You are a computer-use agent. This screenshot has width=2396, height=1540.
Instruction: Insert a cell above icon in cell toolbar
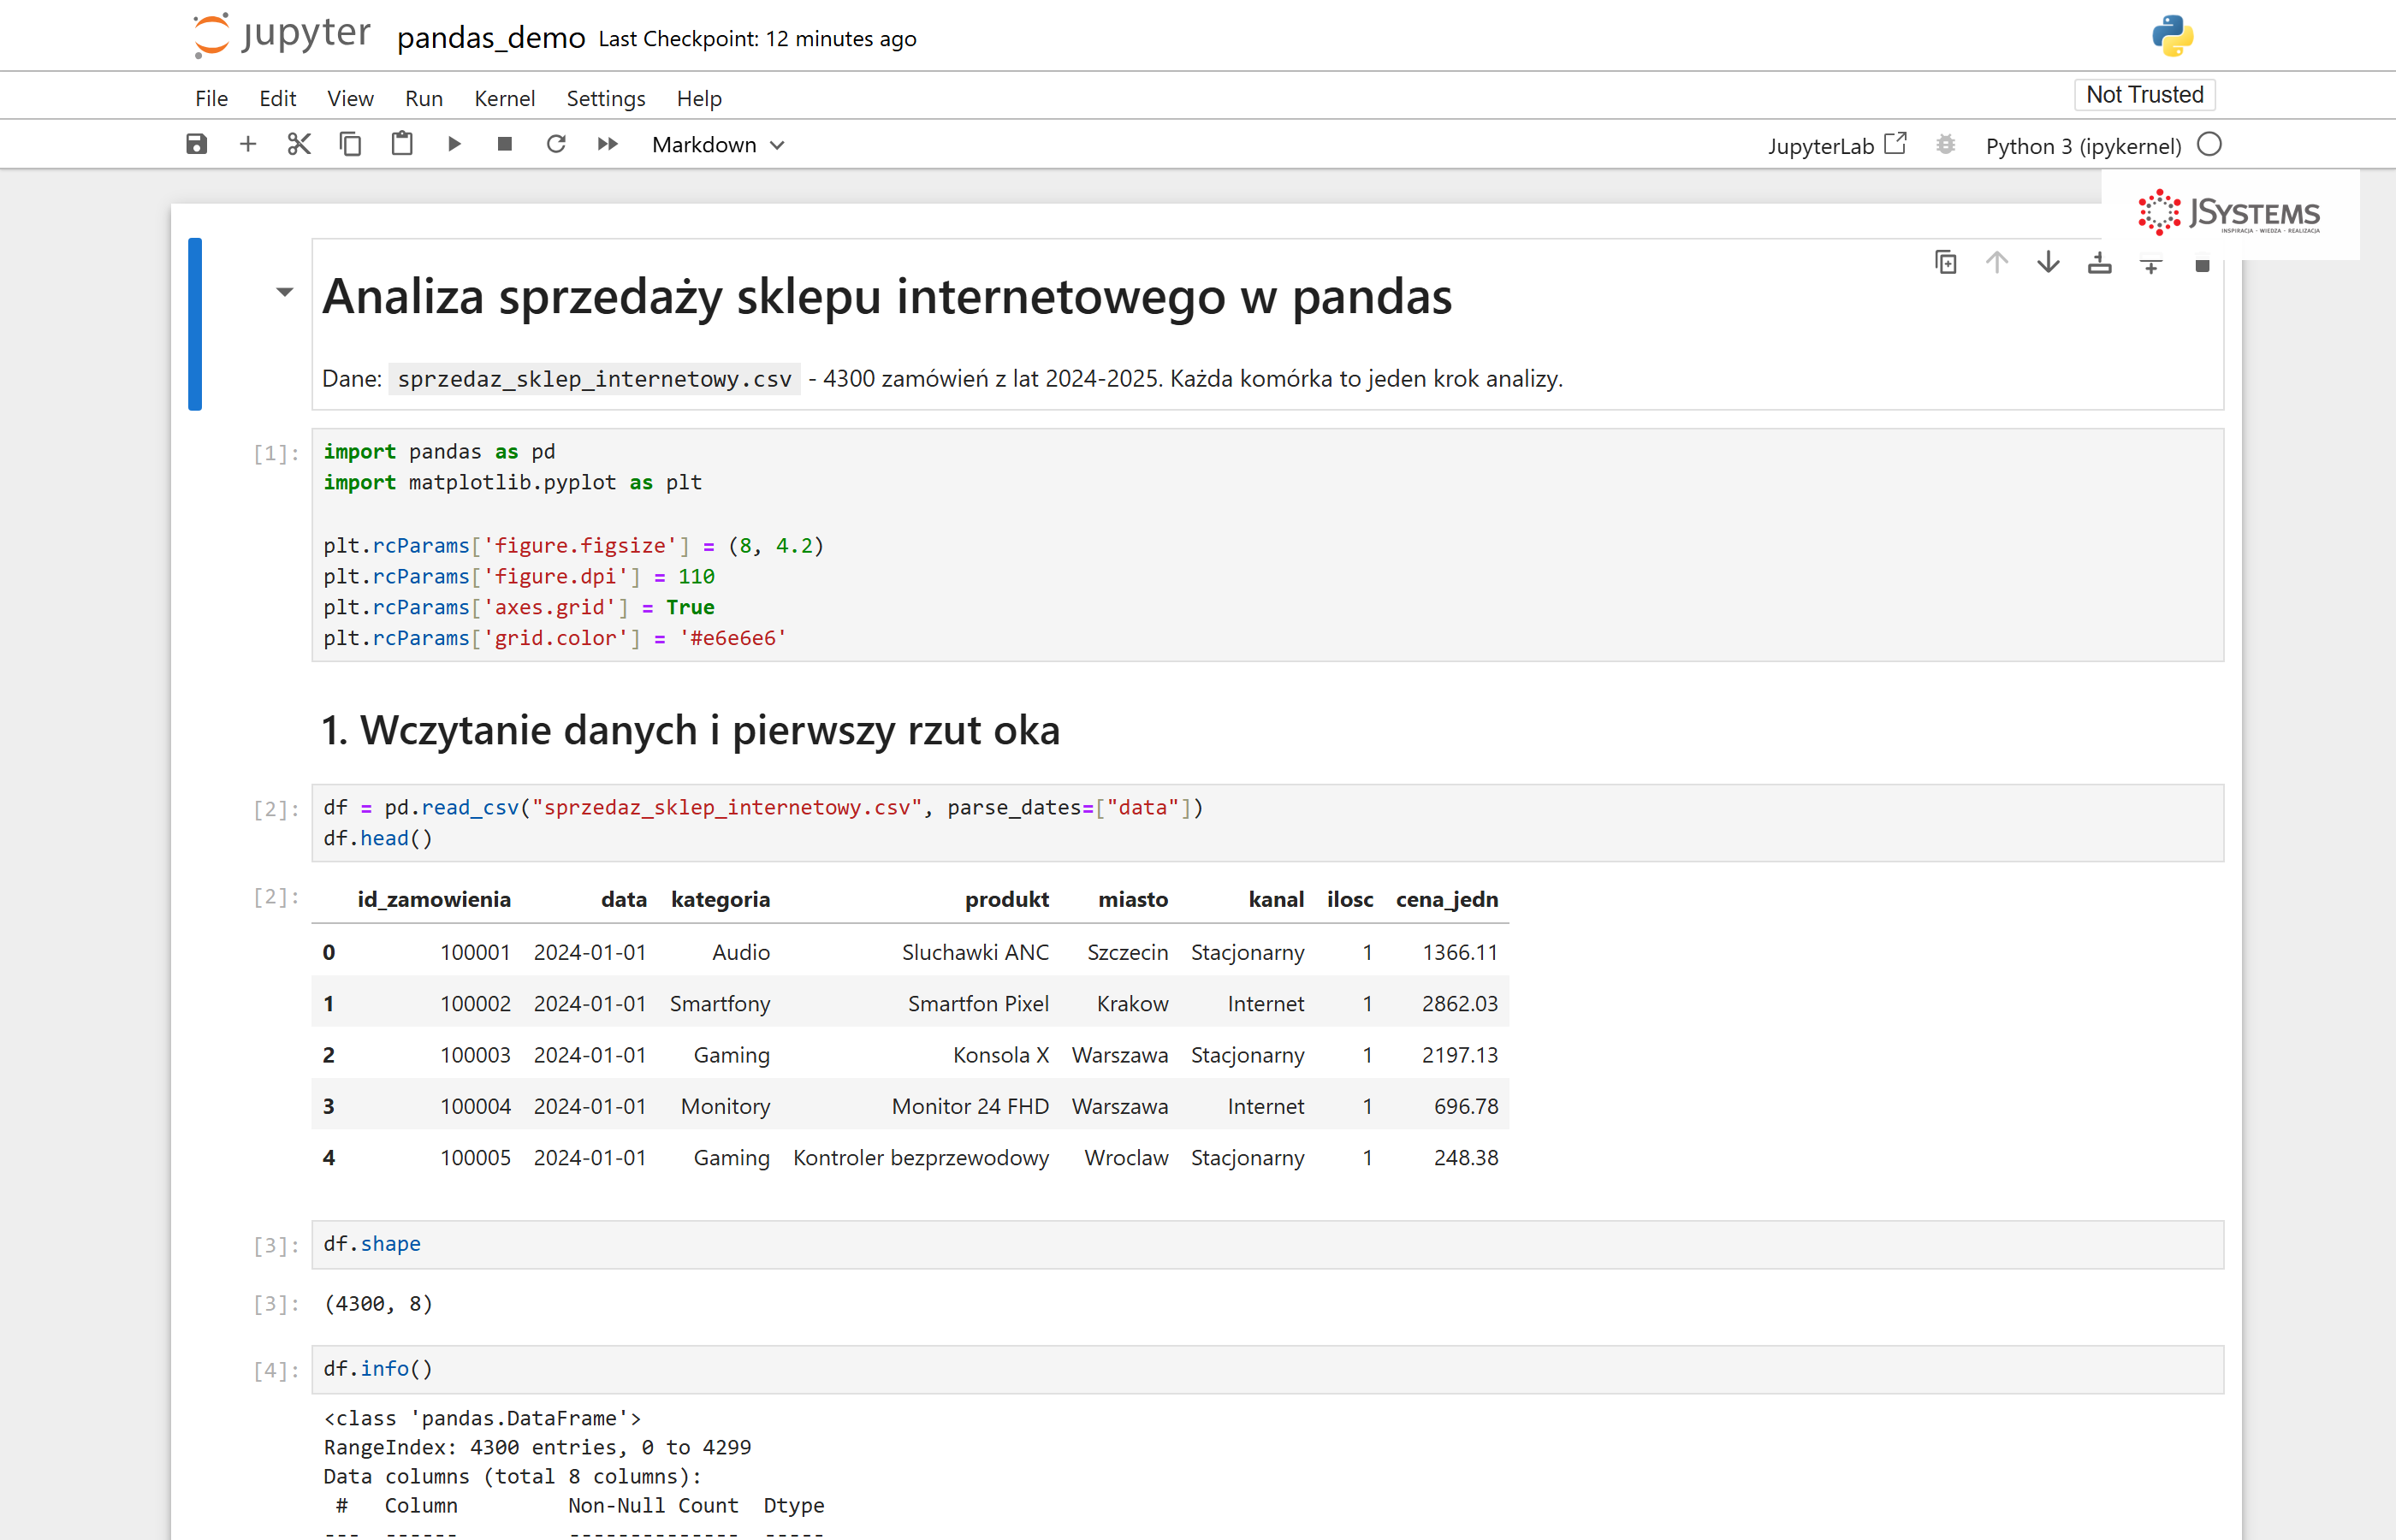click(x=2099, y=262)
